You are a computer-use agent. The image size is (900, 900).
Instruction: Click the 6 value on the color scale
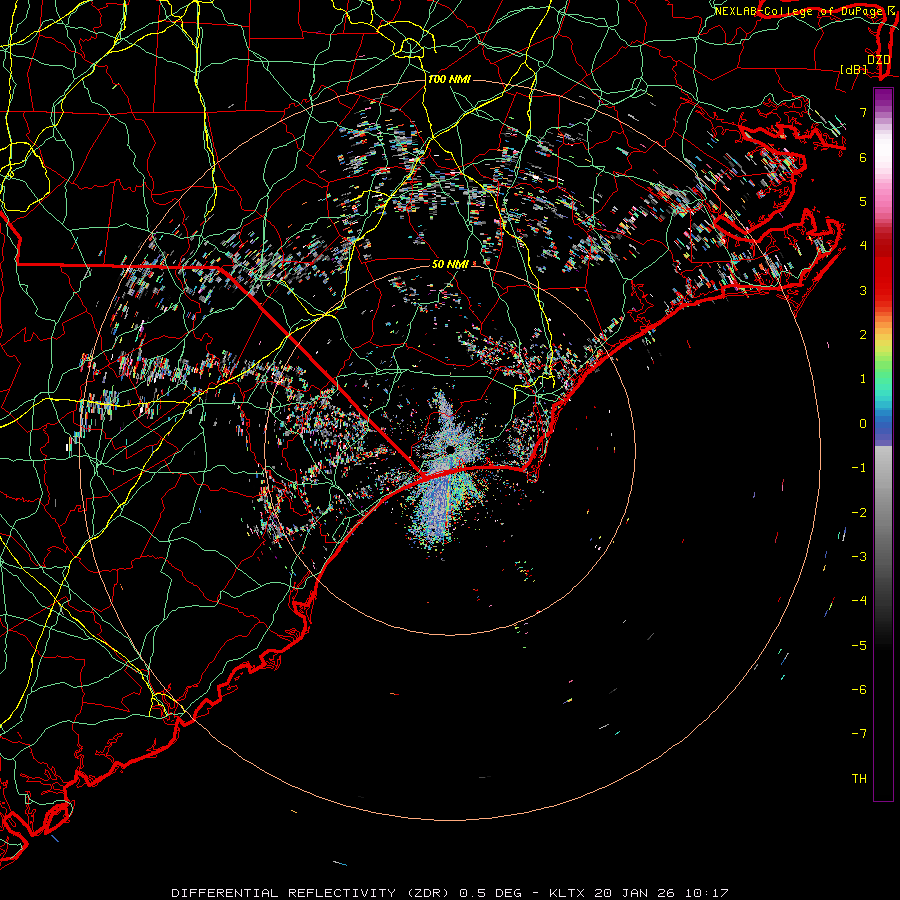click(x=863, y=157)
